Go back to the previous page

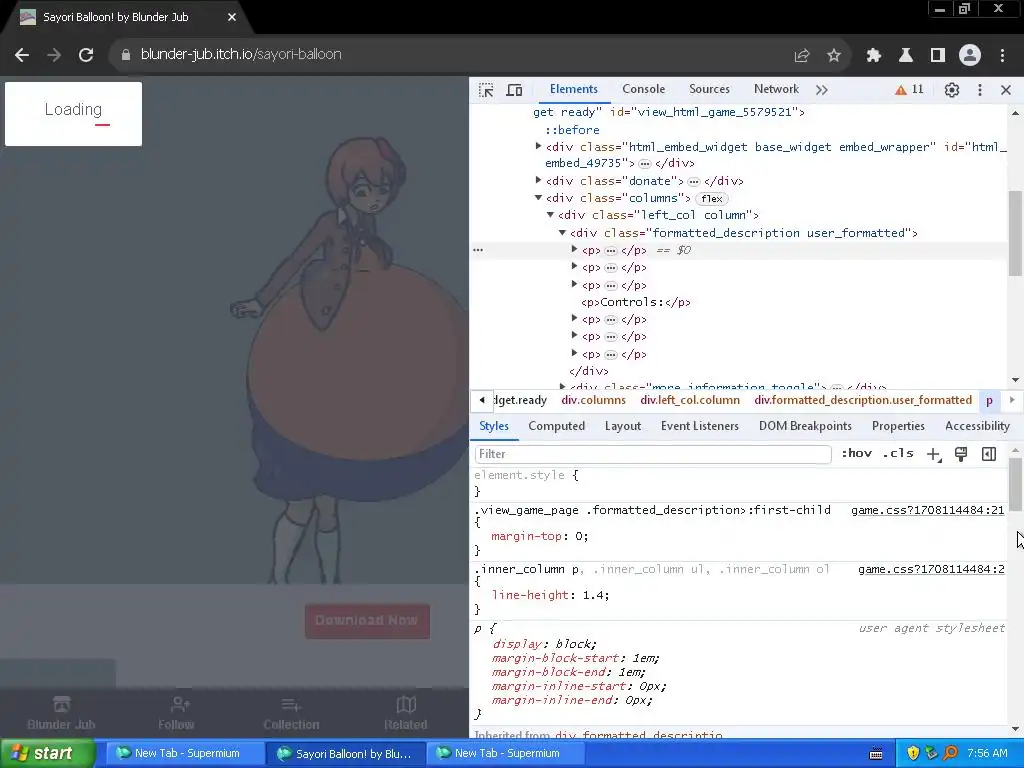point(22,55)
